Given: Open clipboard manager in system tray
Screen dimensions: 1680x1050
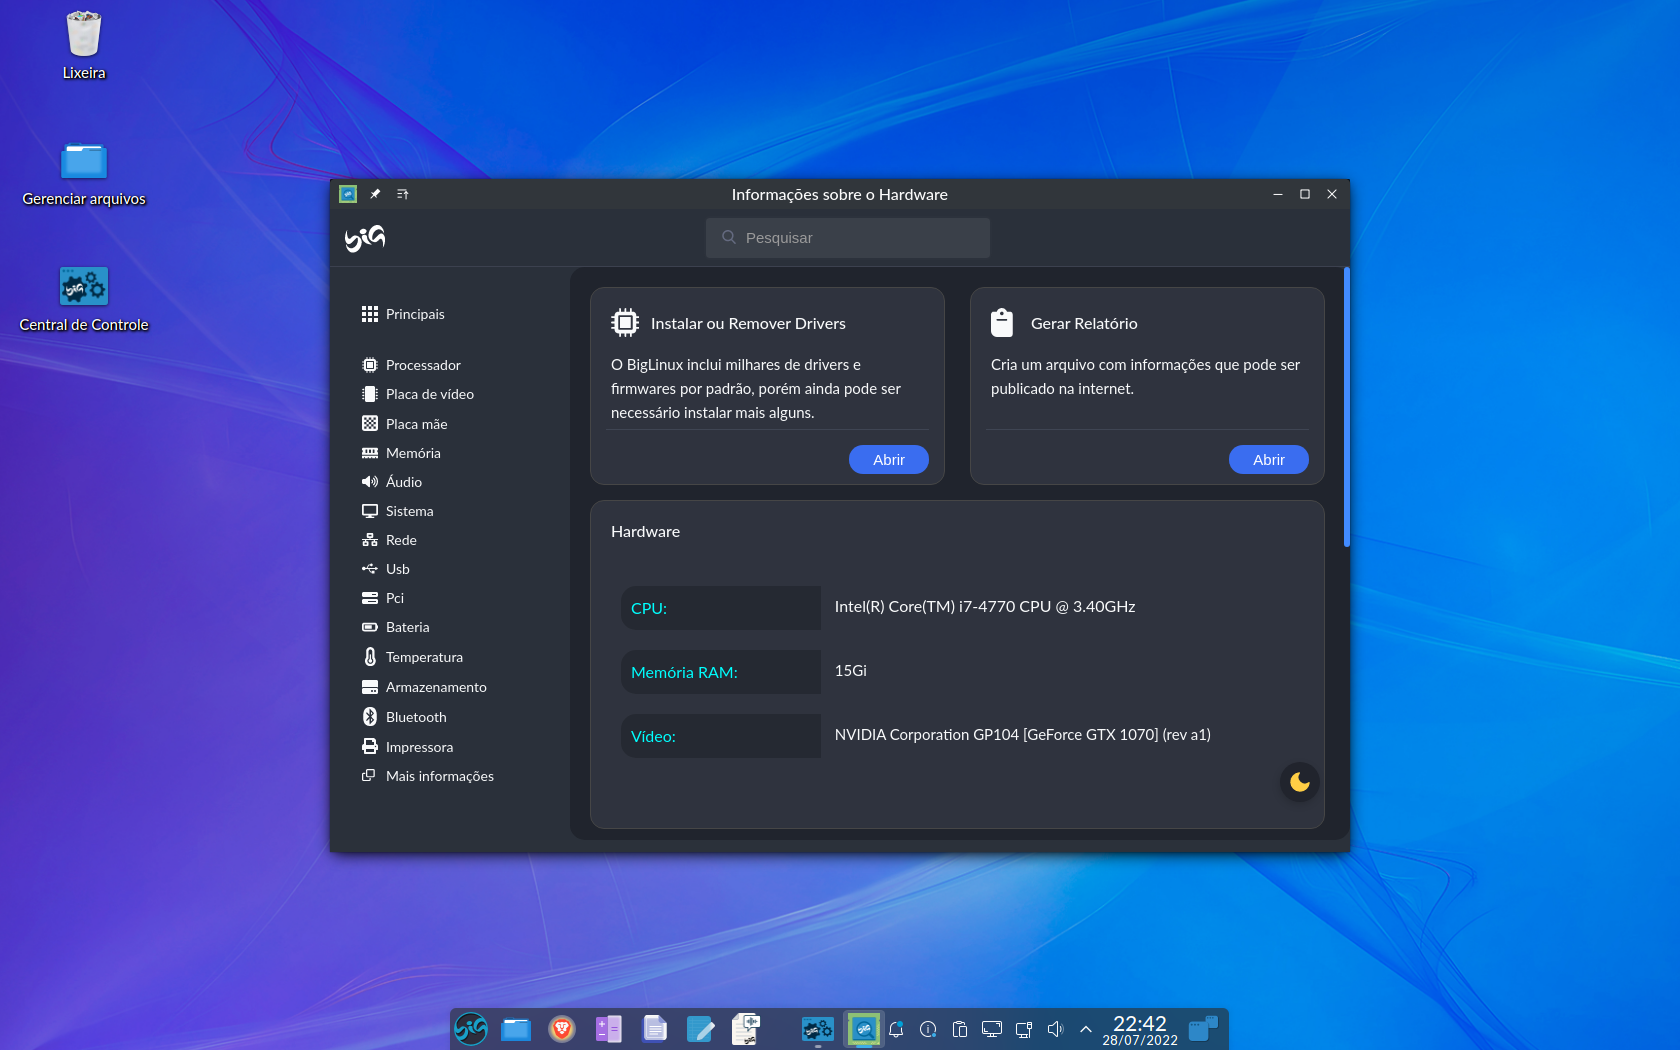Looking at the screenshot, I should (x=960, y=1029).
